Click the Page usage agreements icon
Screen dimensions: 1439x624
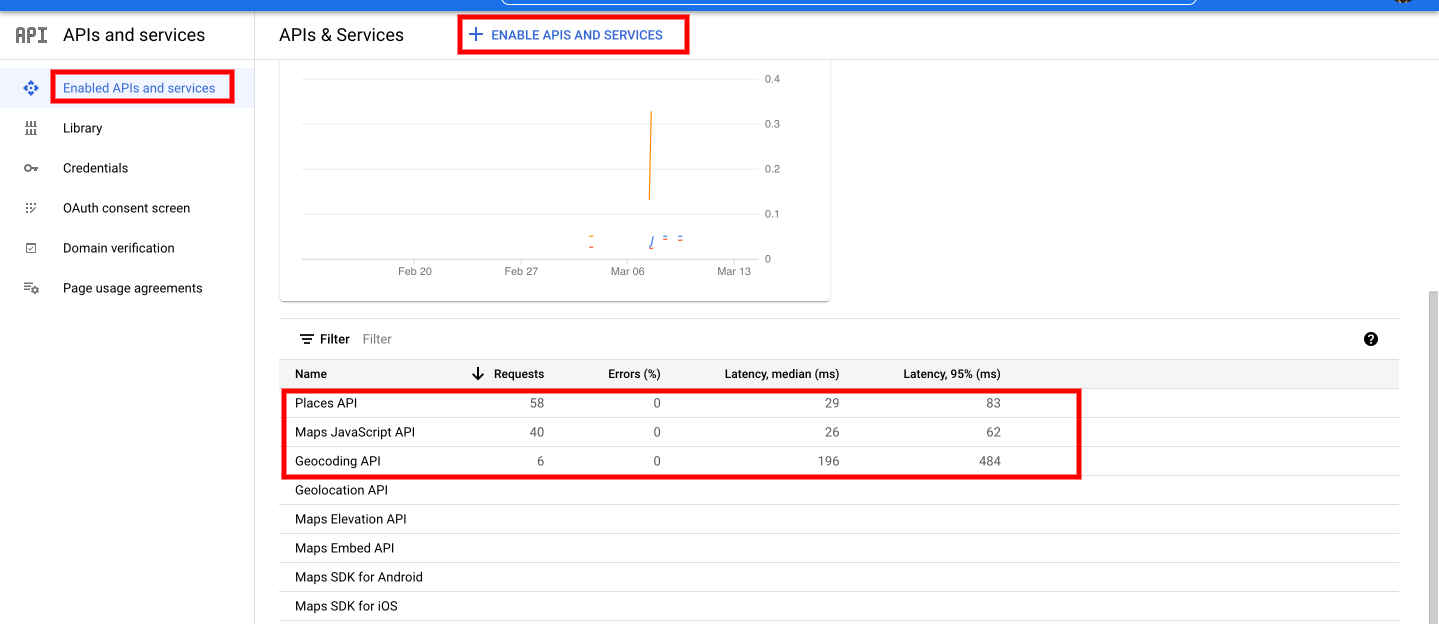[x=31, y=288]
